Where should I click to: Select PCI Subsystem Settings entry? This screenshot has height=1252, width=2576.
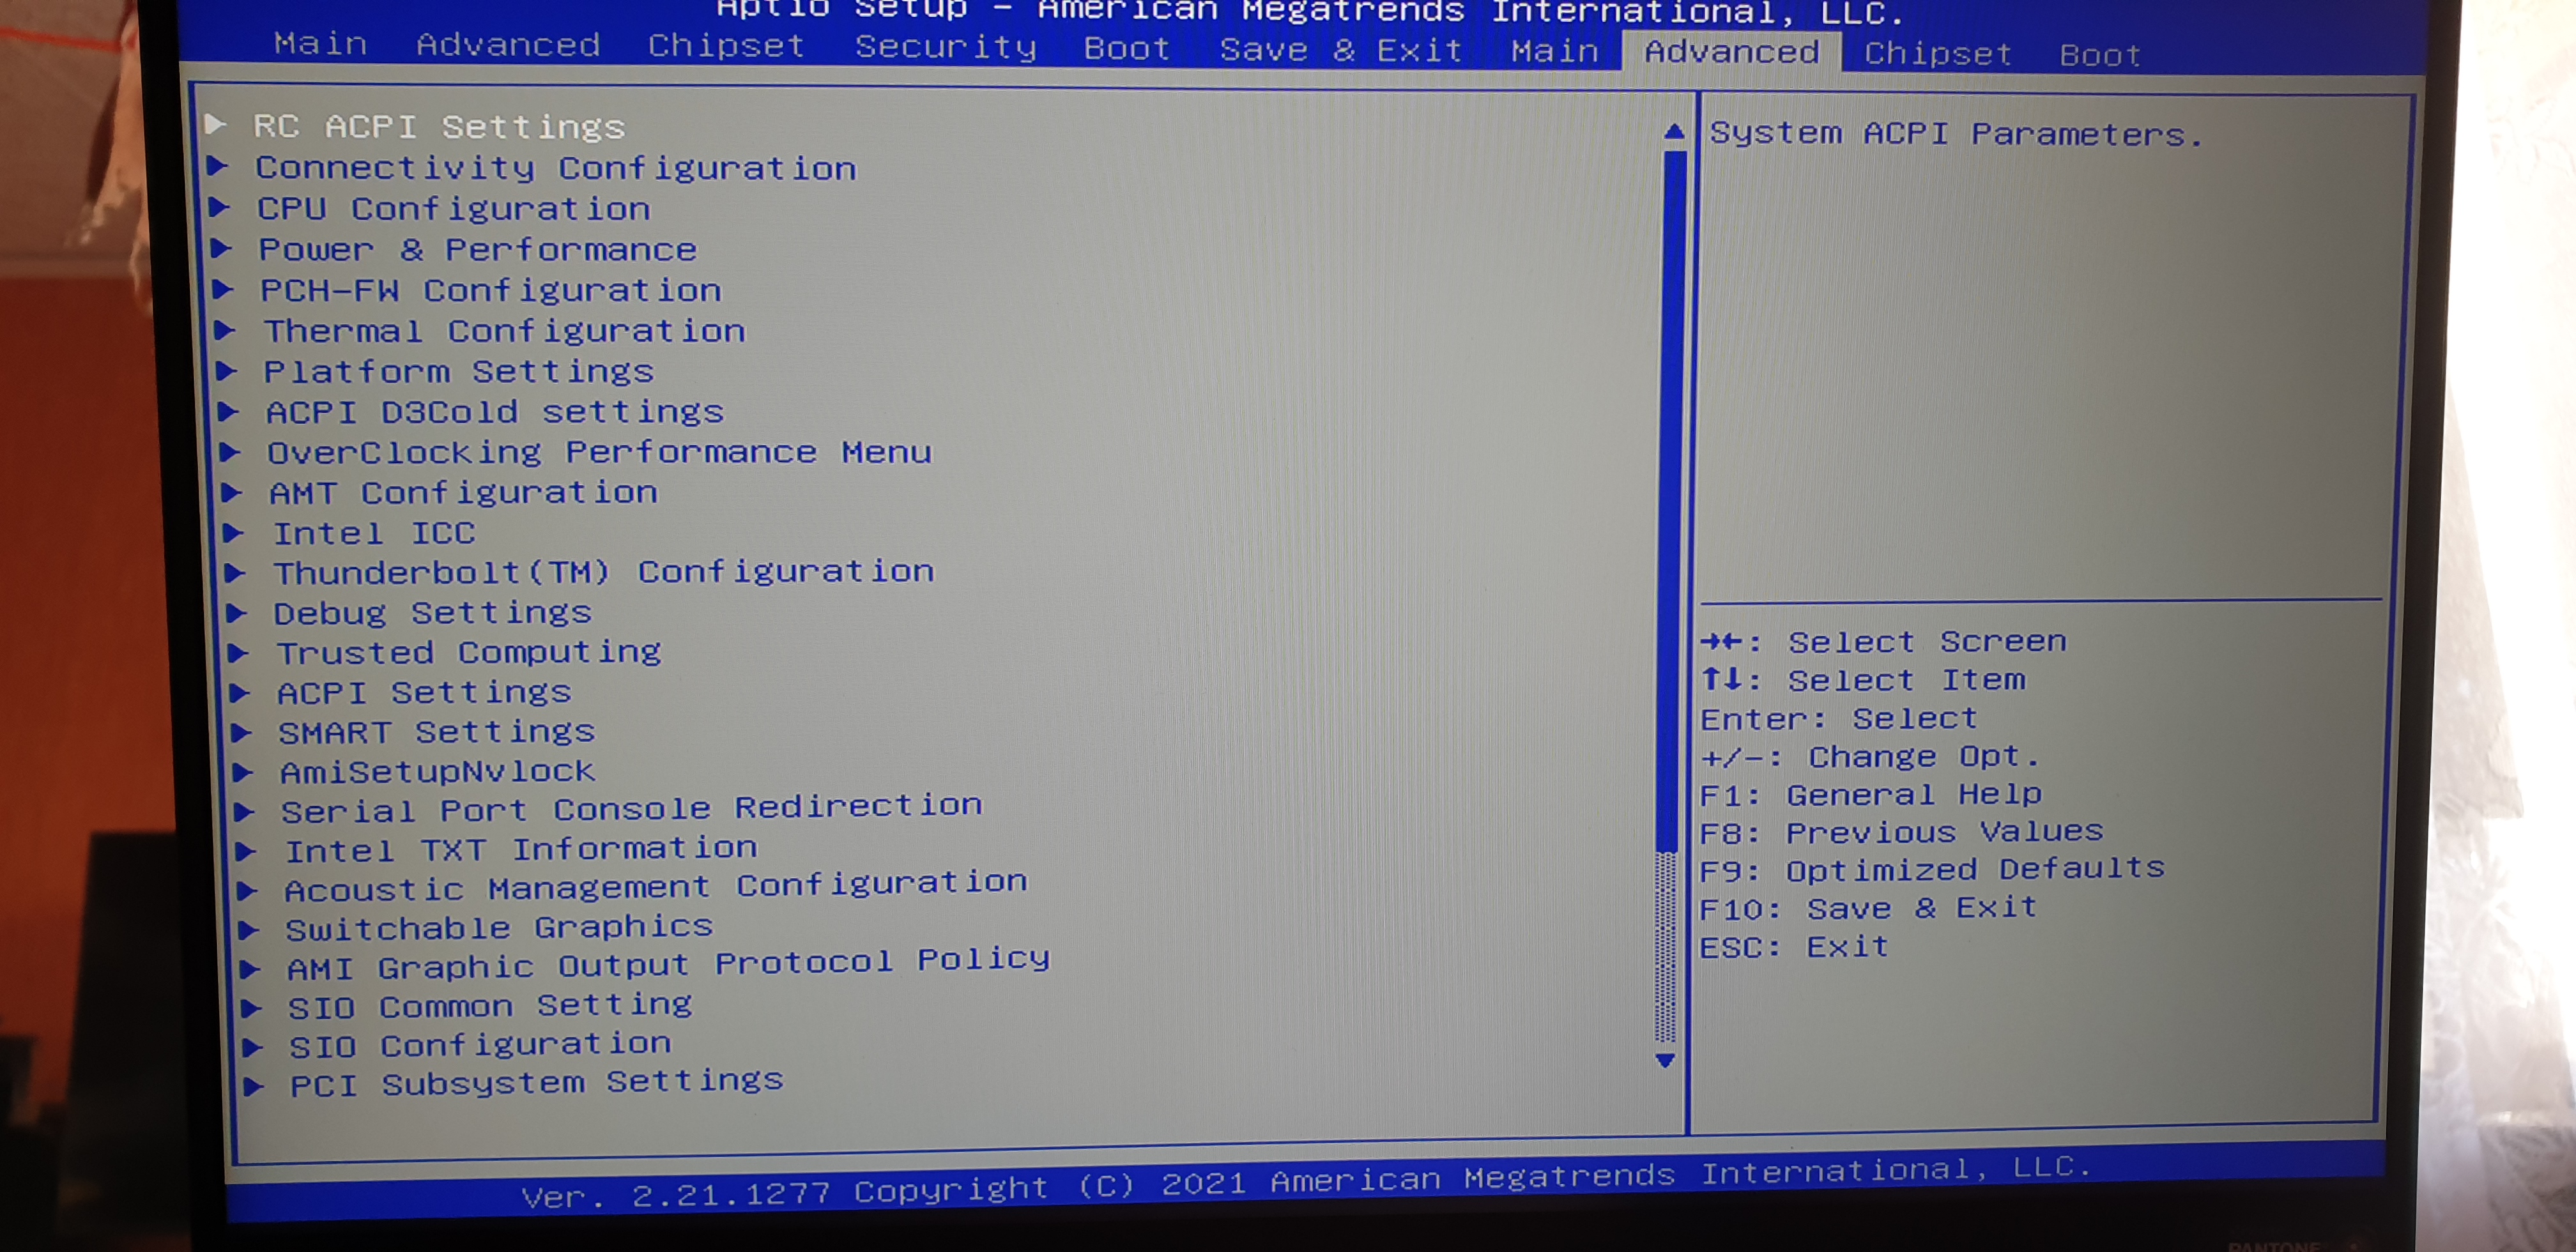click(537, 1083)
